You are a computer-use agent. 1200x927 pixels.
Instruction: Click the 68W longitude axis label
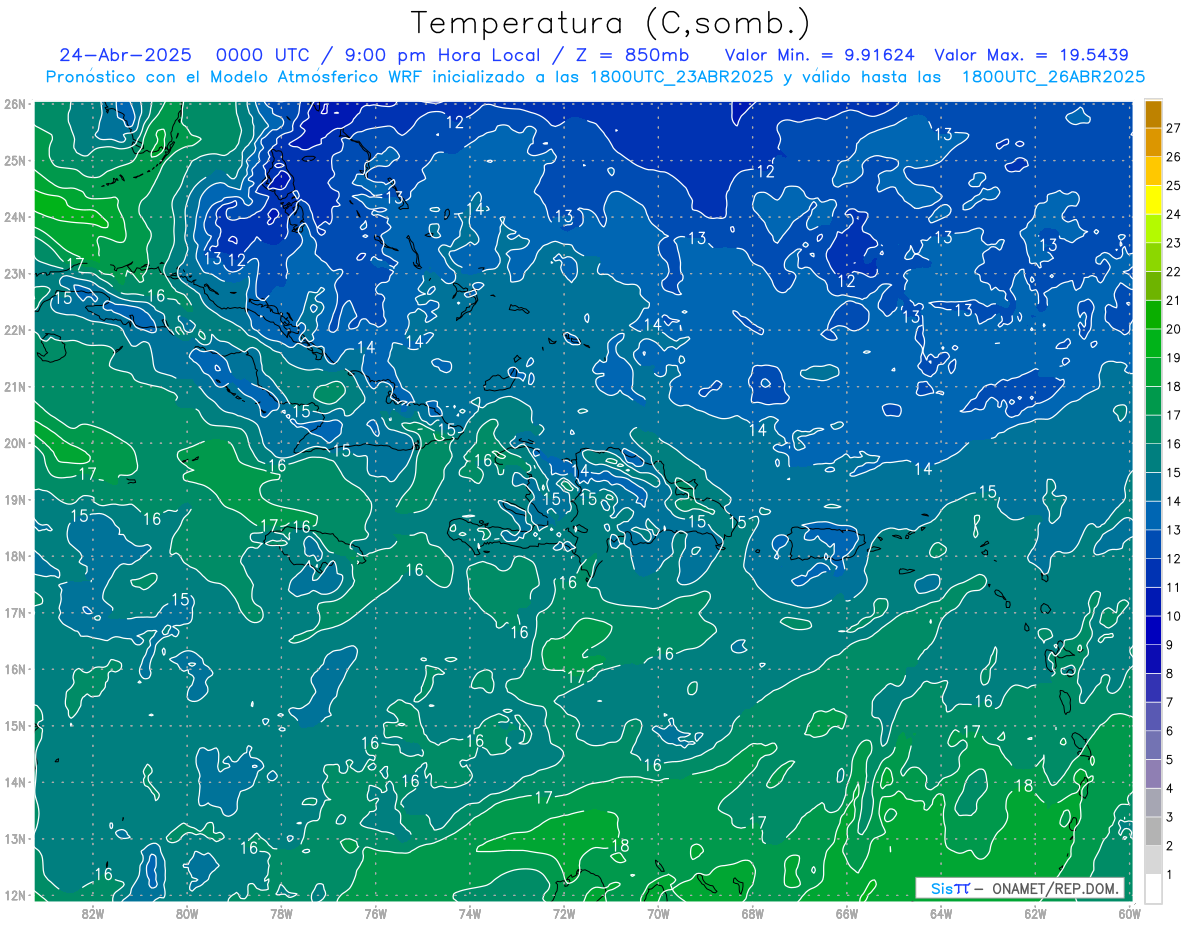752,913
